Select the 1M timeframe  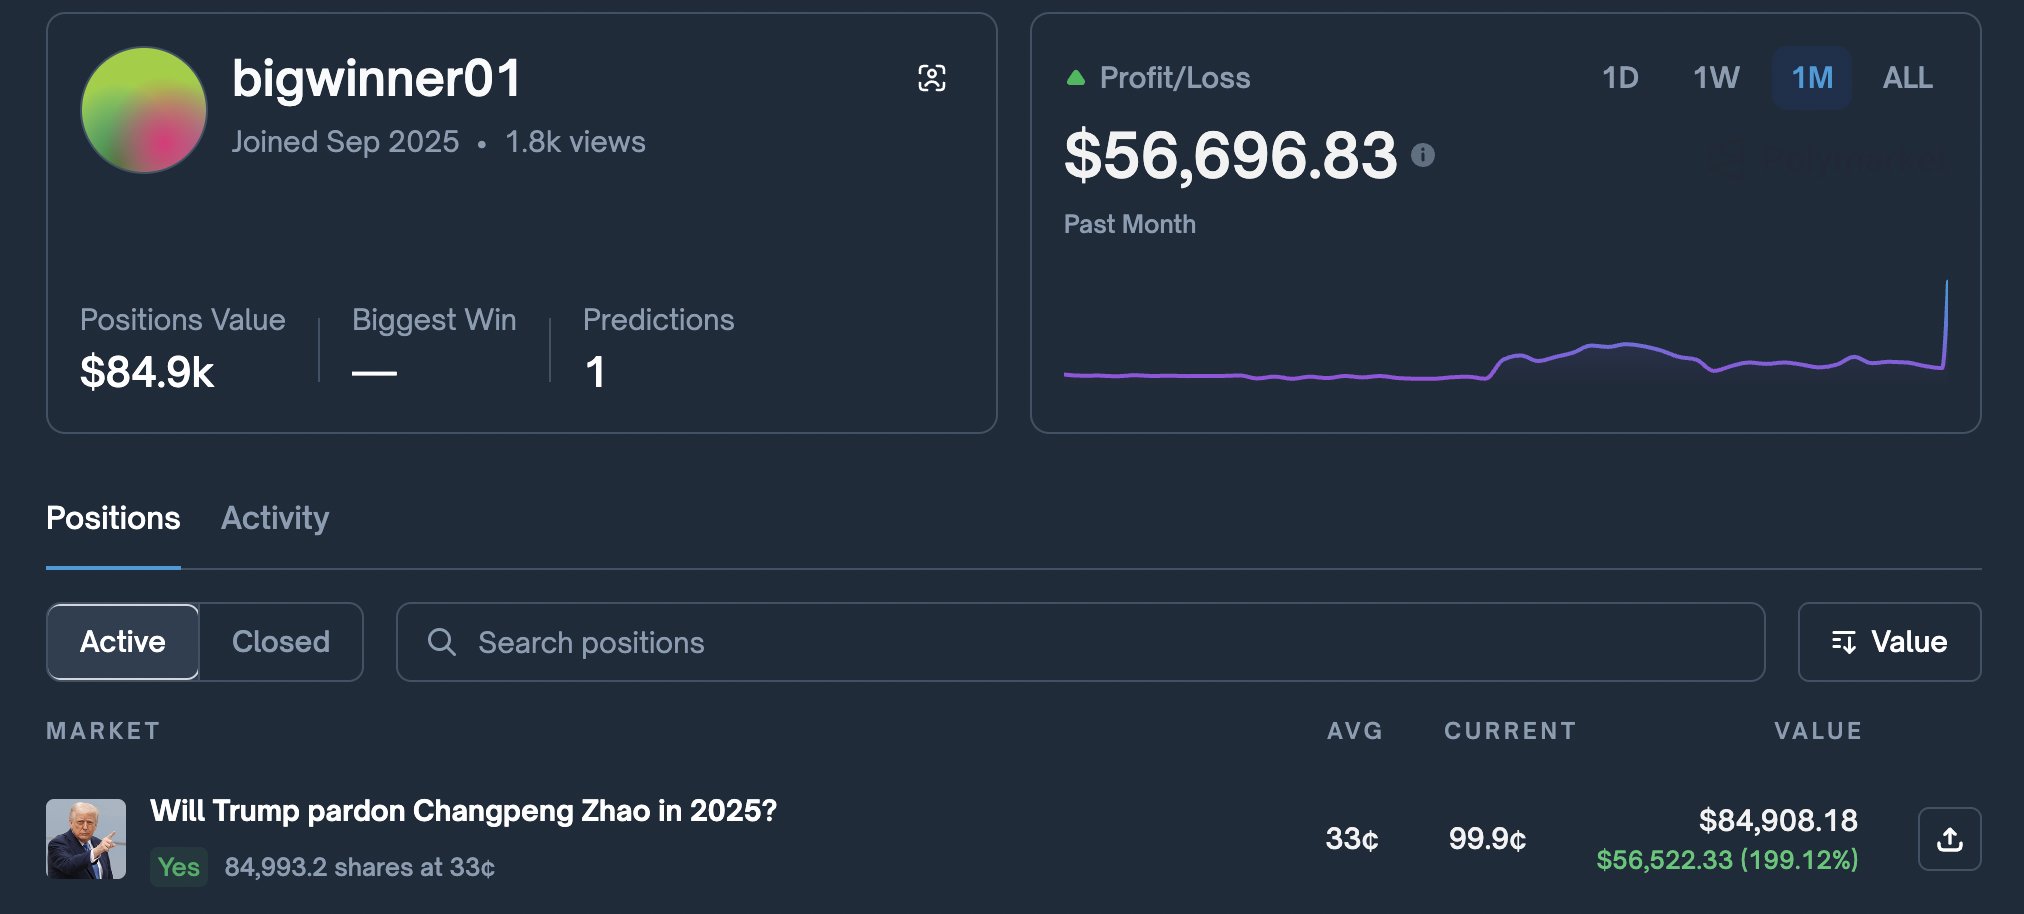click(x=1811, y=78)
